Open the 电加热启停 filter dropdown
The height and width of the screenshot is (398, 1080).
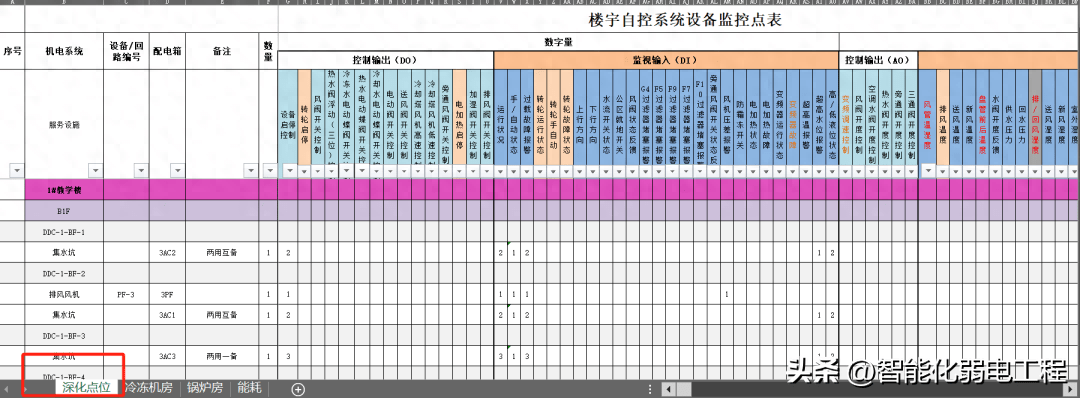(x=459, y=171)
